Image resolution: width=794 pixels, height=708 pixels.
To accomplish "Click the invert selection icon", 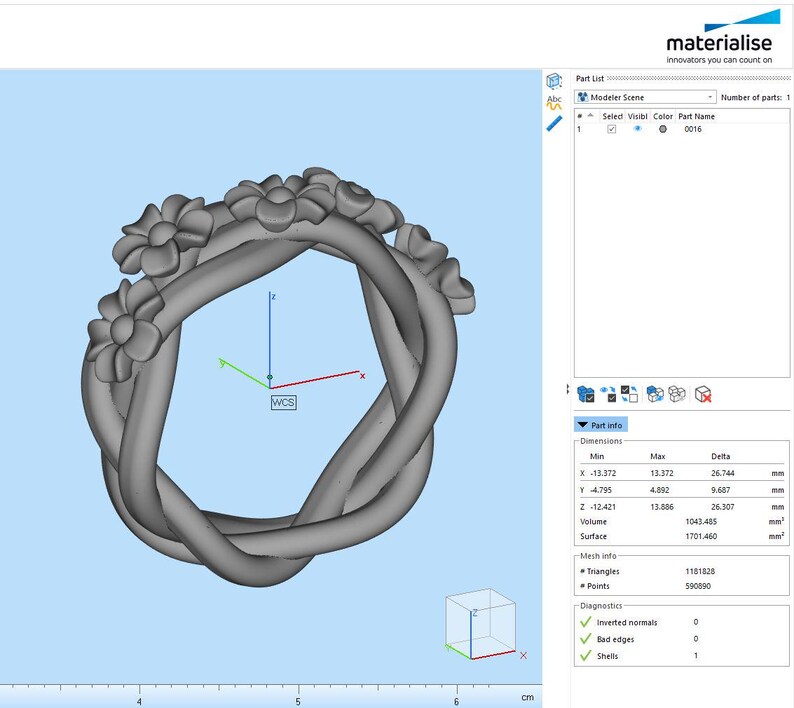I will pos(629,394).
